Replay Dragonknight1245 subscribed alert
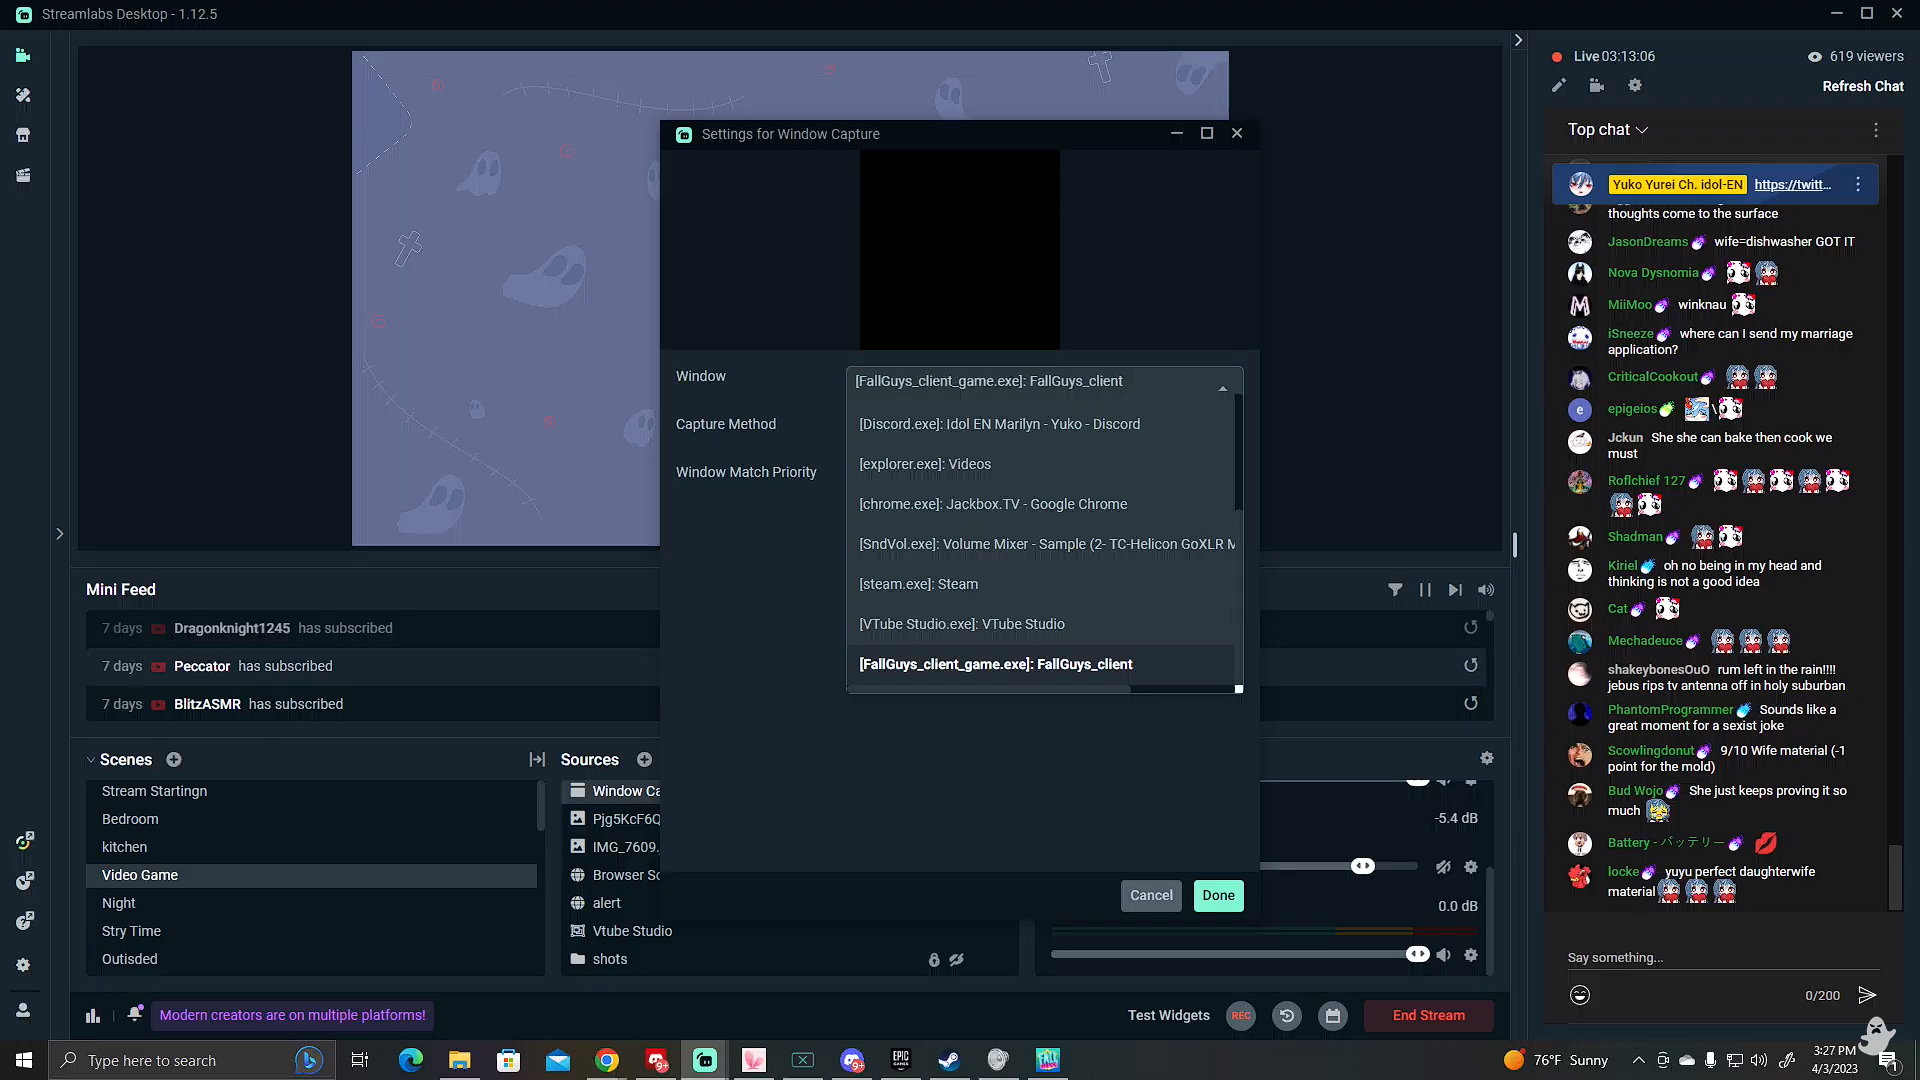Screen dimensions: 1920x1080 [1471, 628]
